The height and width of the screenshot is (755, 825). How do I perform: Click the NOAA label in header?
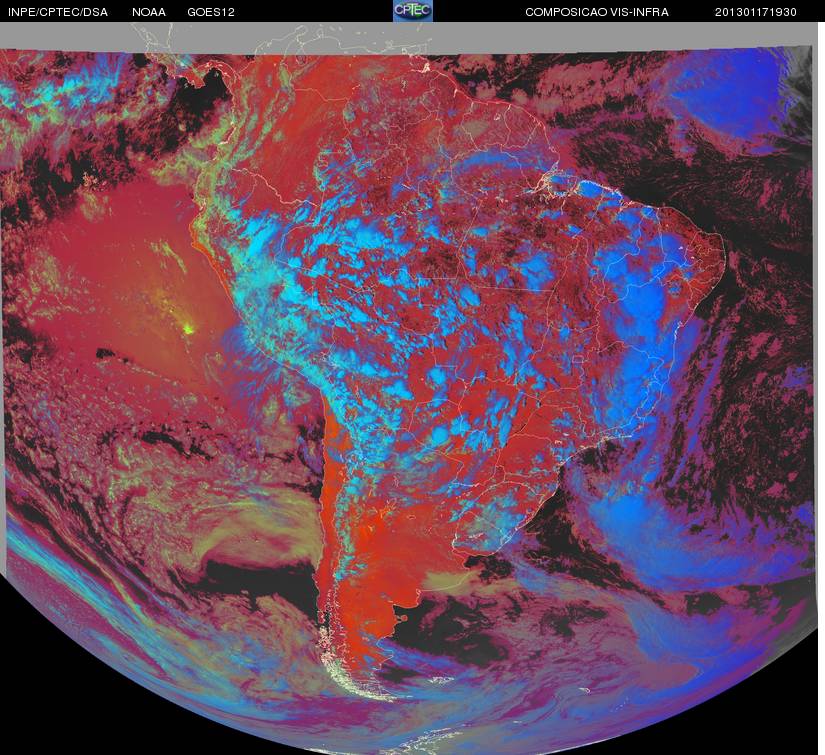coord(149,12)
